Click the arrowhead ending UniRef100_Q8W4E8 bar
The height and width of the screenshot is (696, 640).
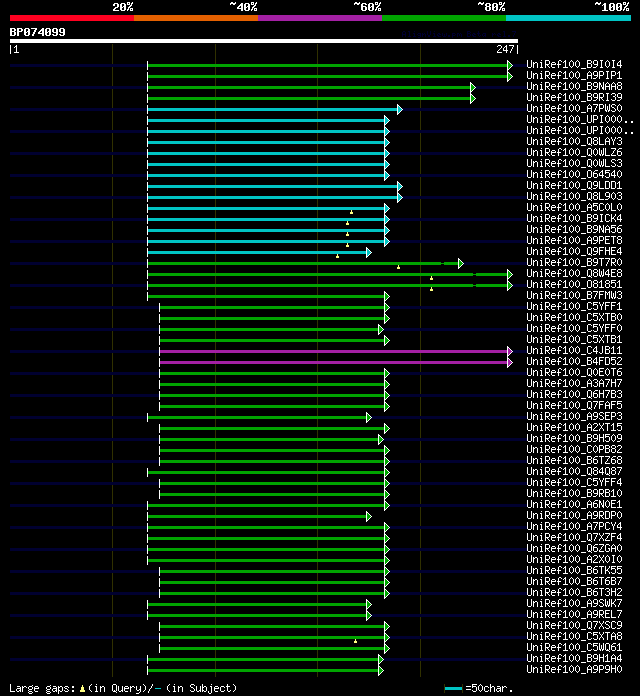point(510,274)
